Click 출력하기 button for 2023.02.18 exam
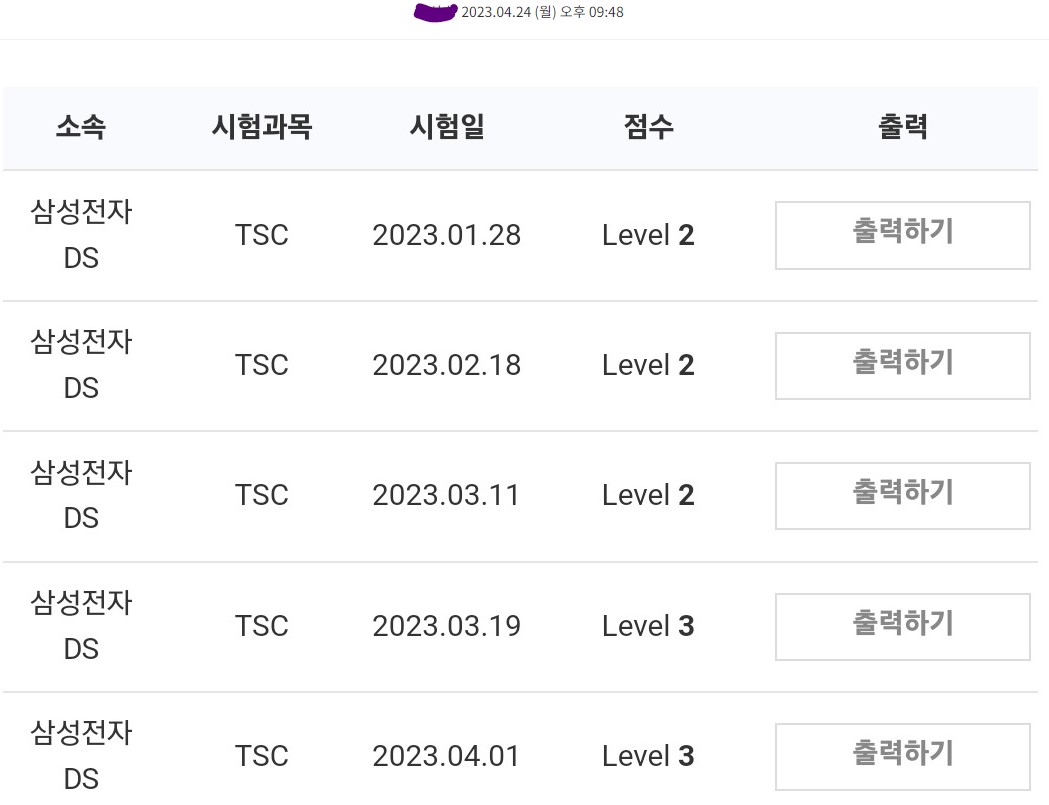 [902, 365]
